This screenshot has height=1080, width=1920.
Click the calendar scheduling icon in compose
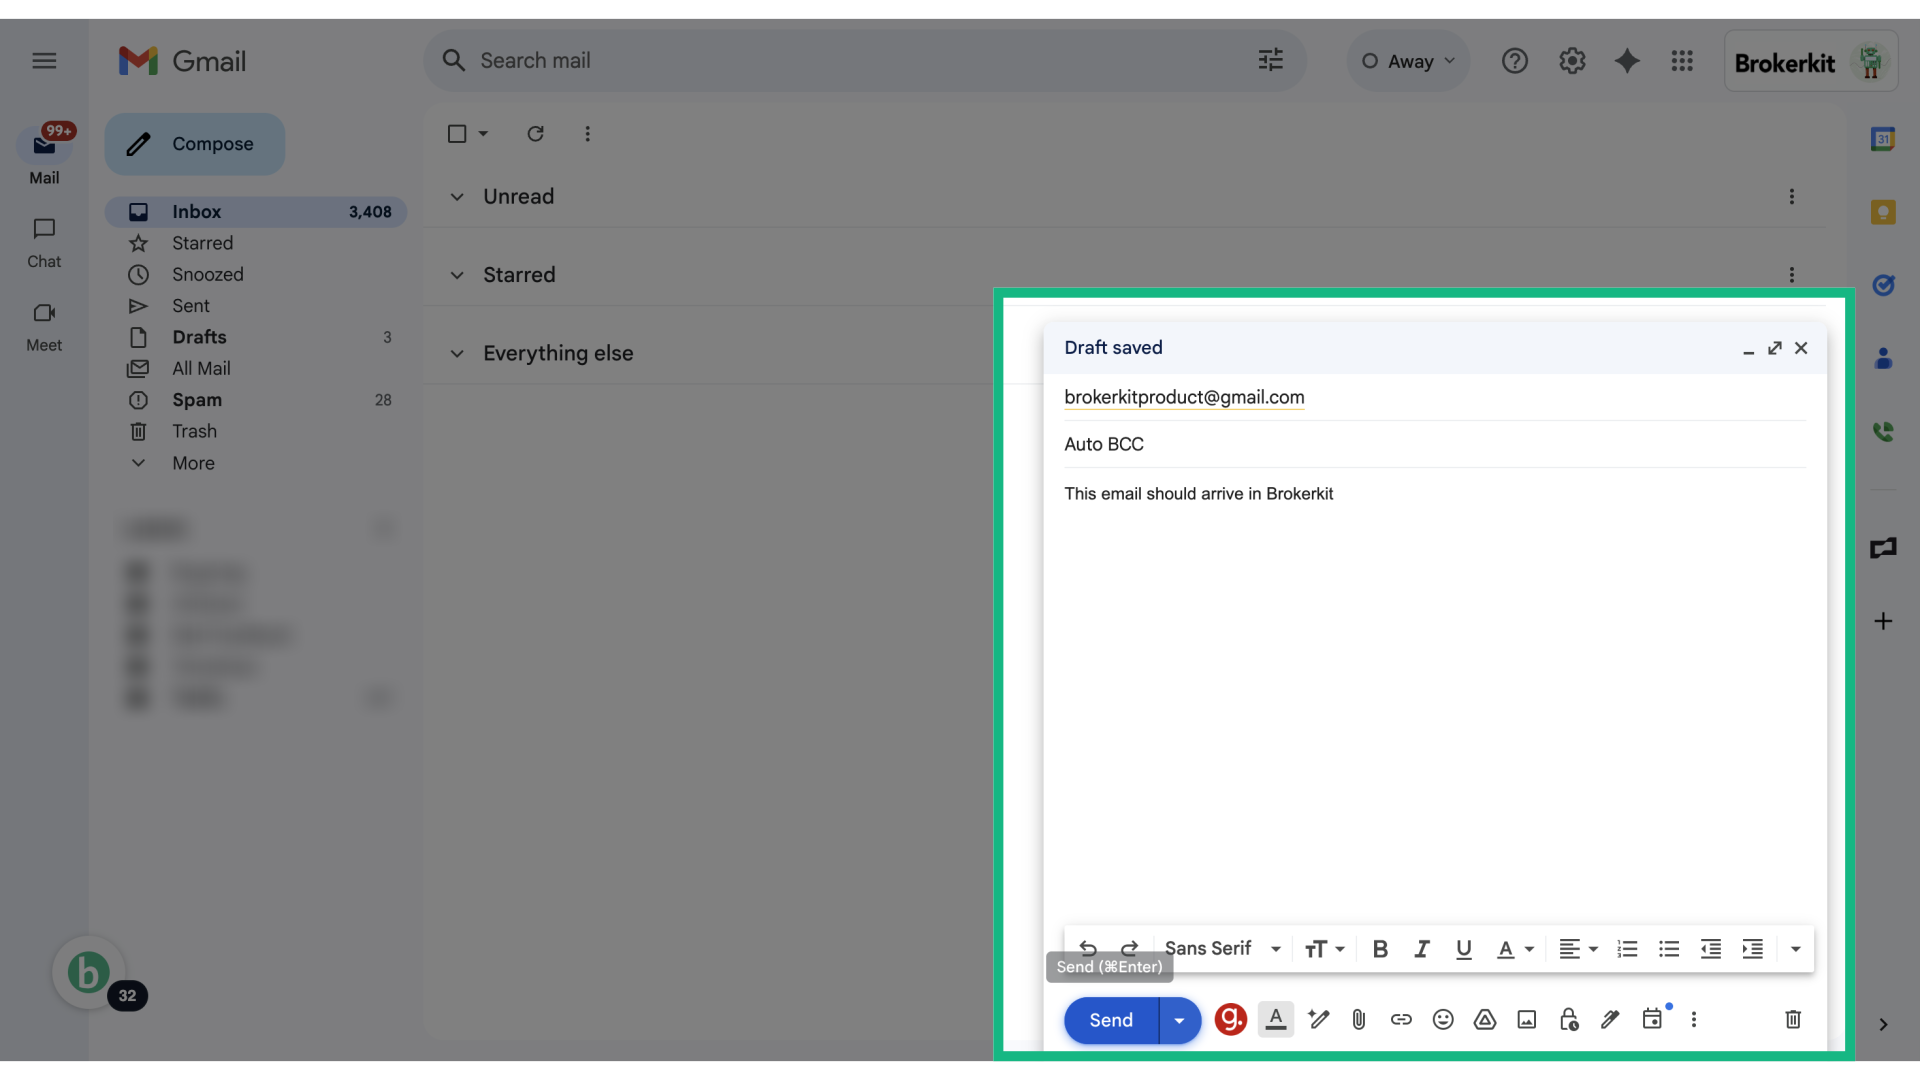pyautogui.click(x=1653, y=1018)
